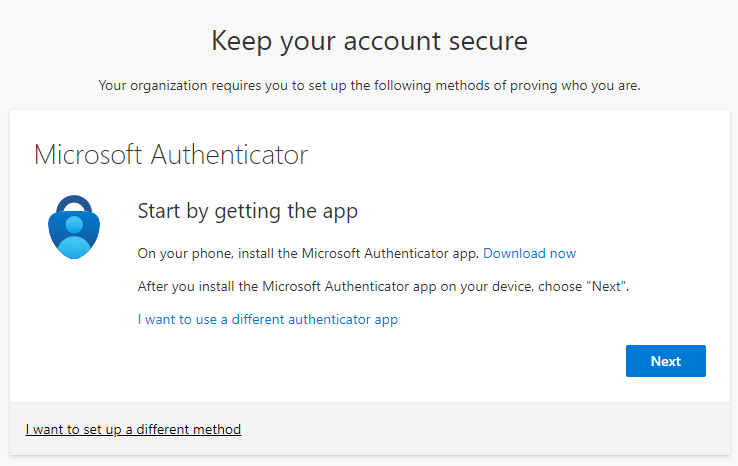Click the 'Keep your account secure' heading

click(x=369, y=41)
